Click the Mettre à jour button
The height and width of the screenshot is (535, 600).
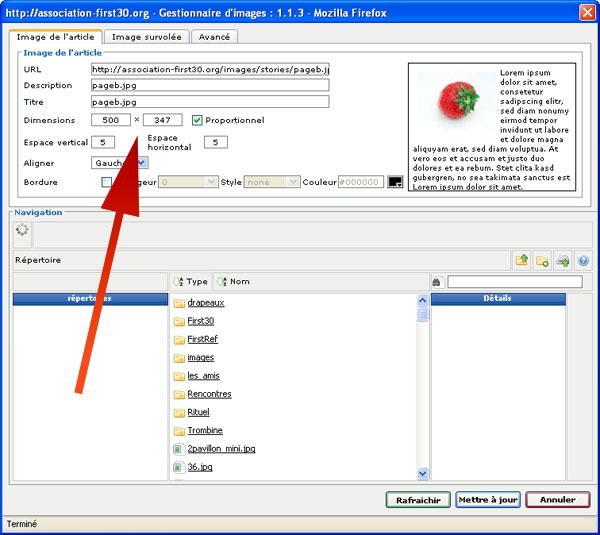(x=487, y=499)
